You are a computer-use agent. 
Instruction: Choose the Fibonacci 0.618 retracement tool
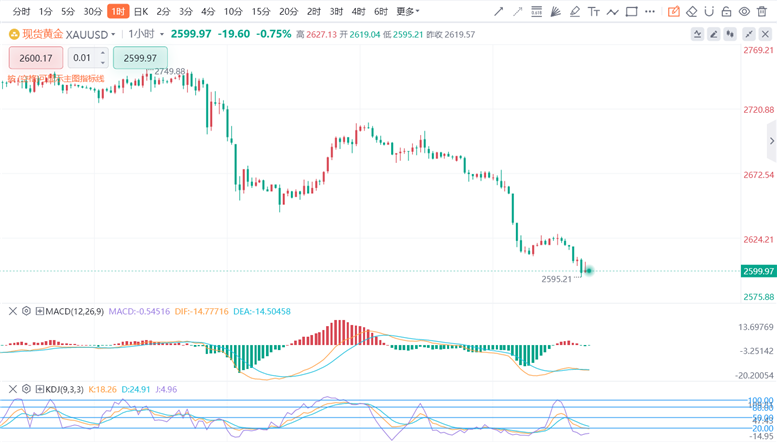pos(536,11)
